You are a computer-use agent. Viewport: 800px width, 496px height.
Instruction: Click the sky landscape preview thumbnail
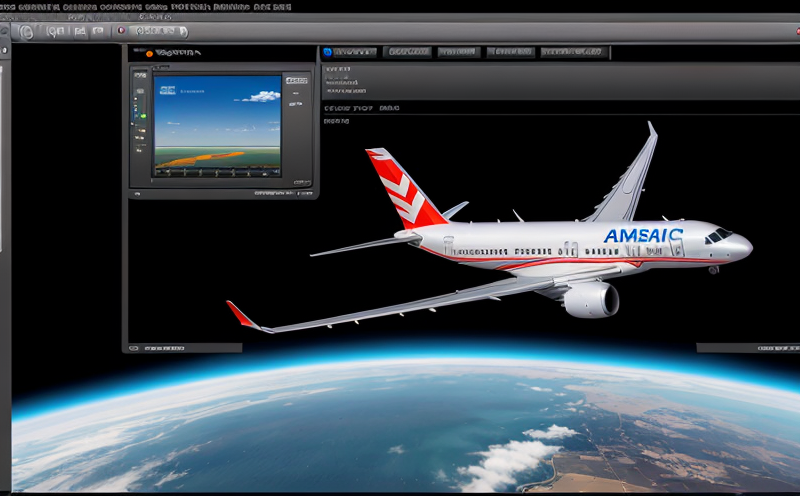pyautogui.click(x=217, y=126)
